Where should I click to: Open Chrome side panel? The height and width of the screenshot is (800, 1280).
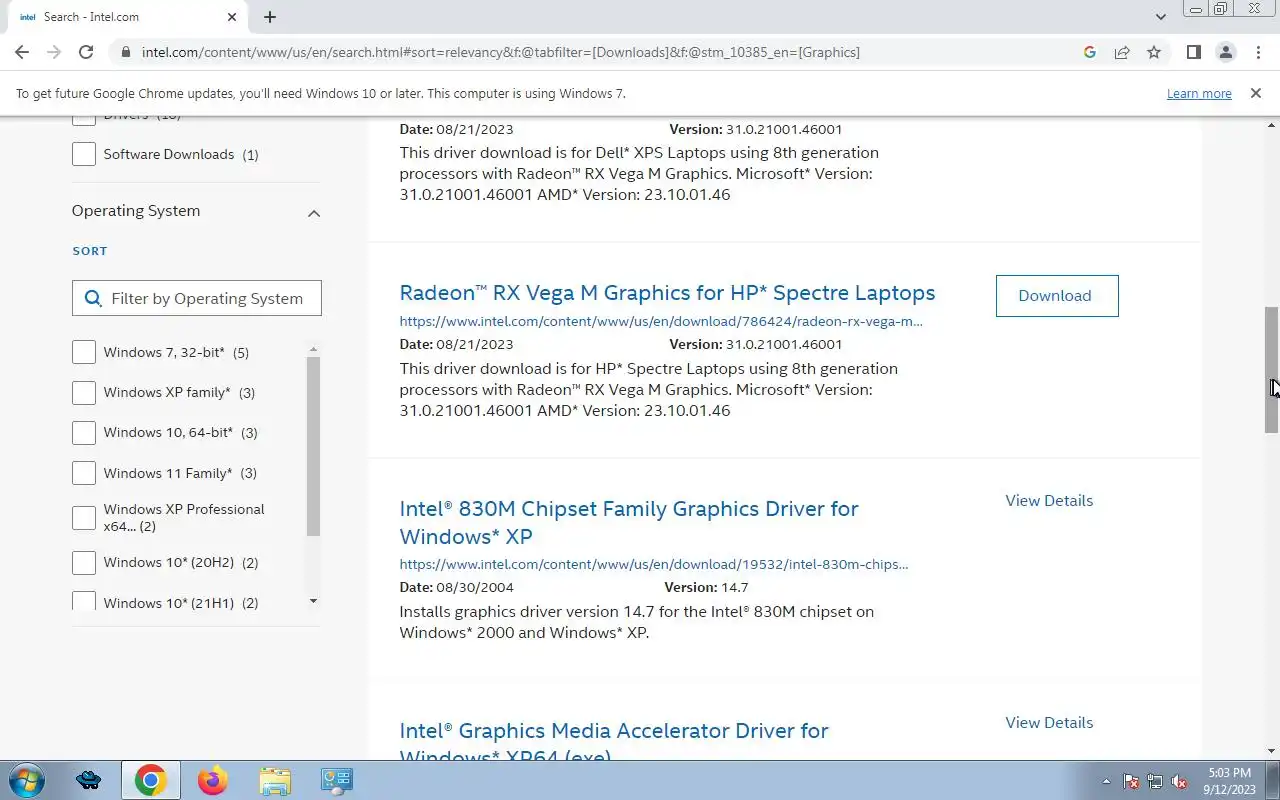coord(1193,52)
